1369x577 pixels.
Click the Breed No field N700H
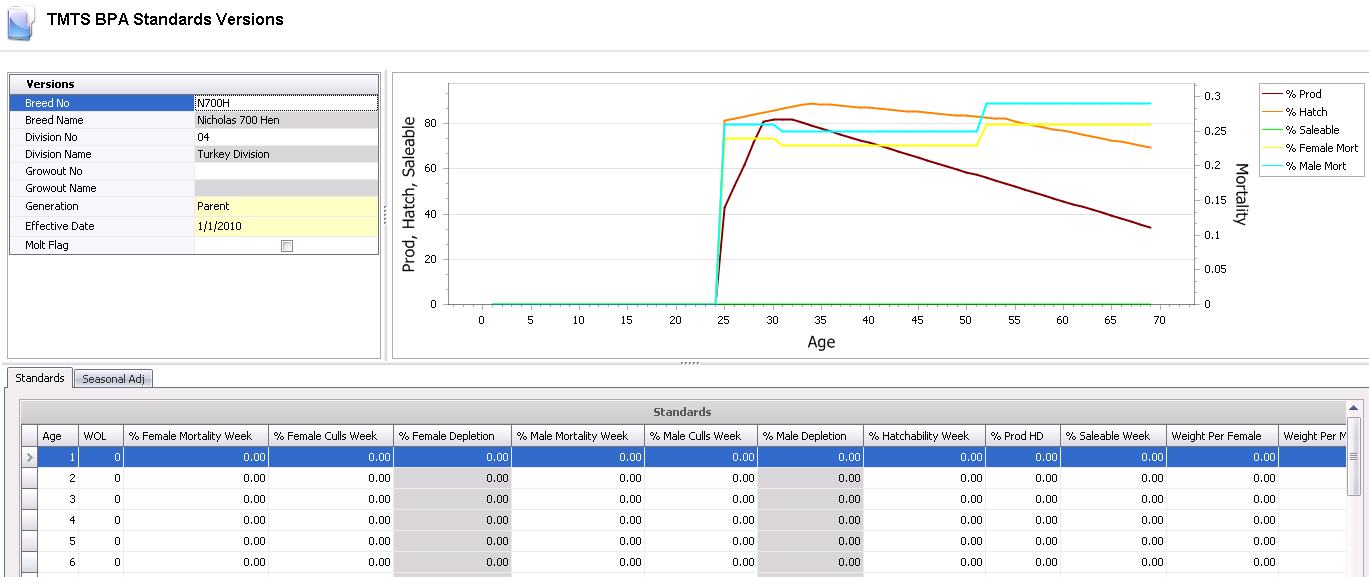286,103
